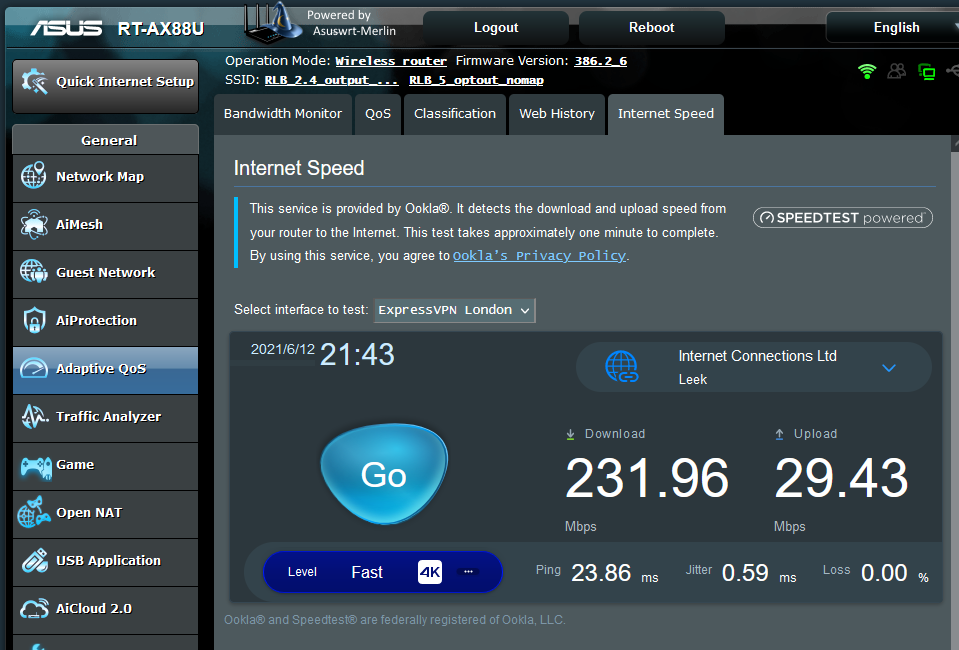Click the 0.00 loss value

[884, 573]
